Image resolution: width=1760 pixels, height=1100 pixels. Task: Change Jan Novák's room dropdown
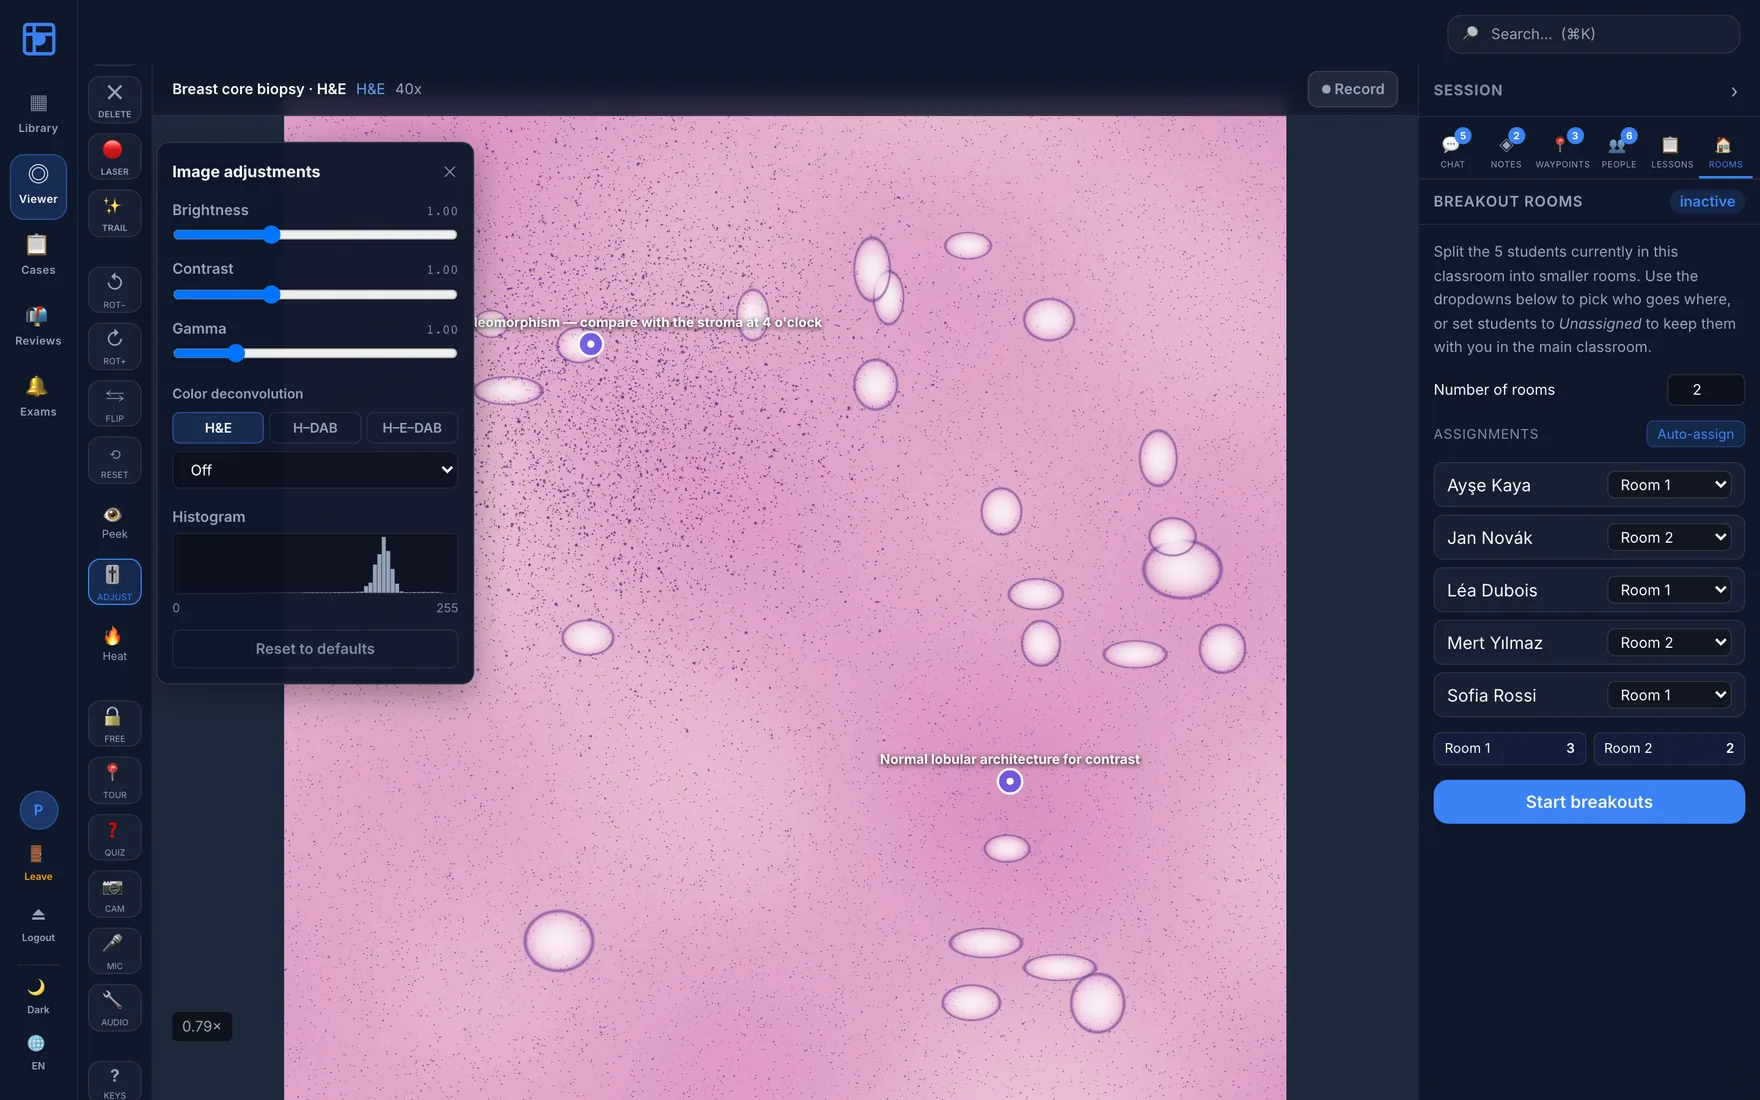[x=1670, y=538]
